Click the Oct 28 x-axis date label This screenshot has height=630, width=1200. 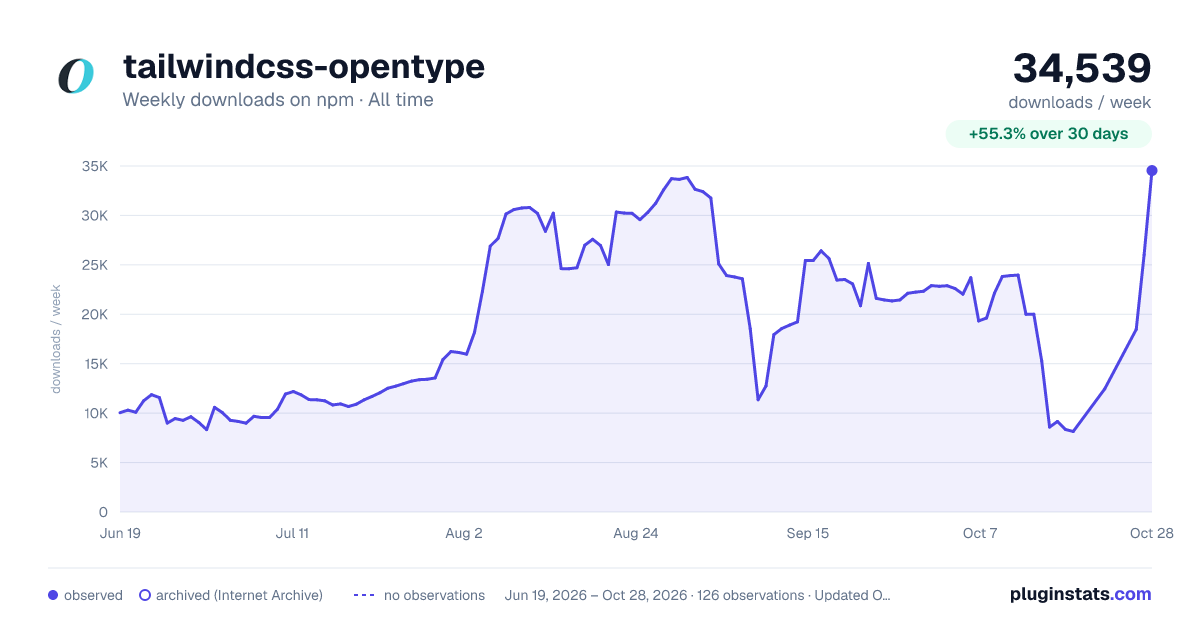click(x=1152, y=534)
